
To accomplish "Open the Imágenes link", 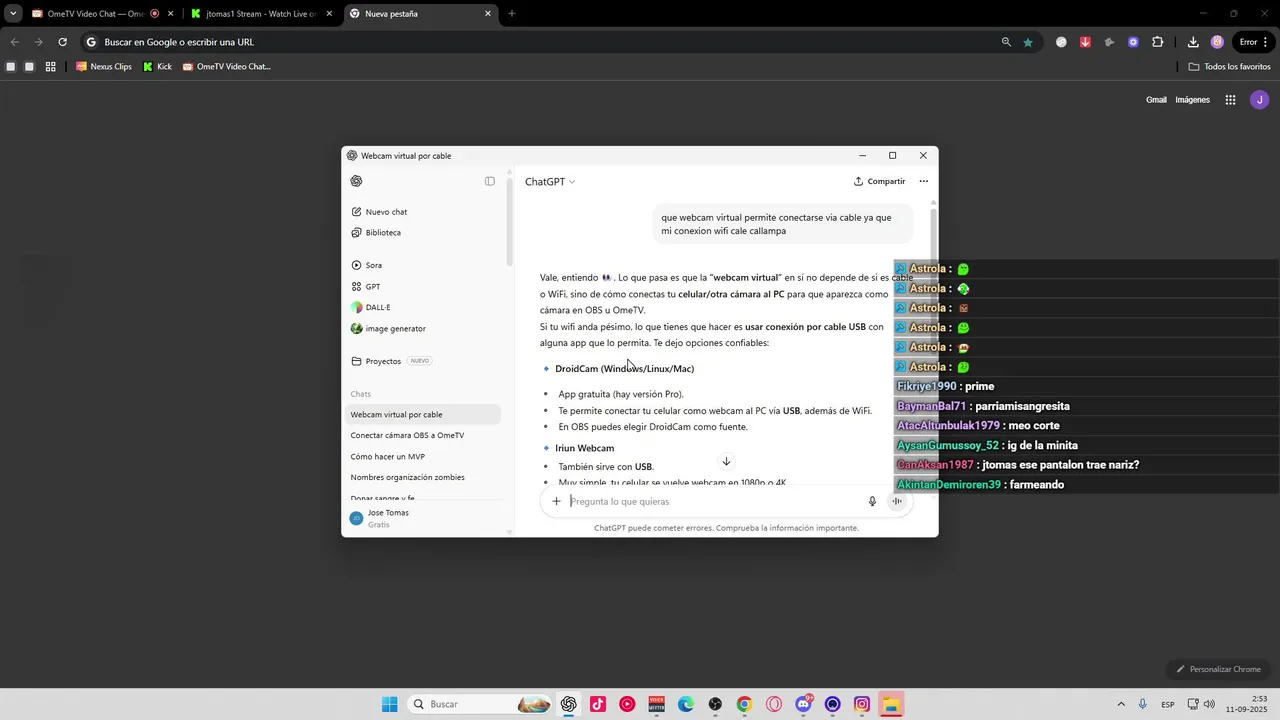I will [x=1192, y=100].
